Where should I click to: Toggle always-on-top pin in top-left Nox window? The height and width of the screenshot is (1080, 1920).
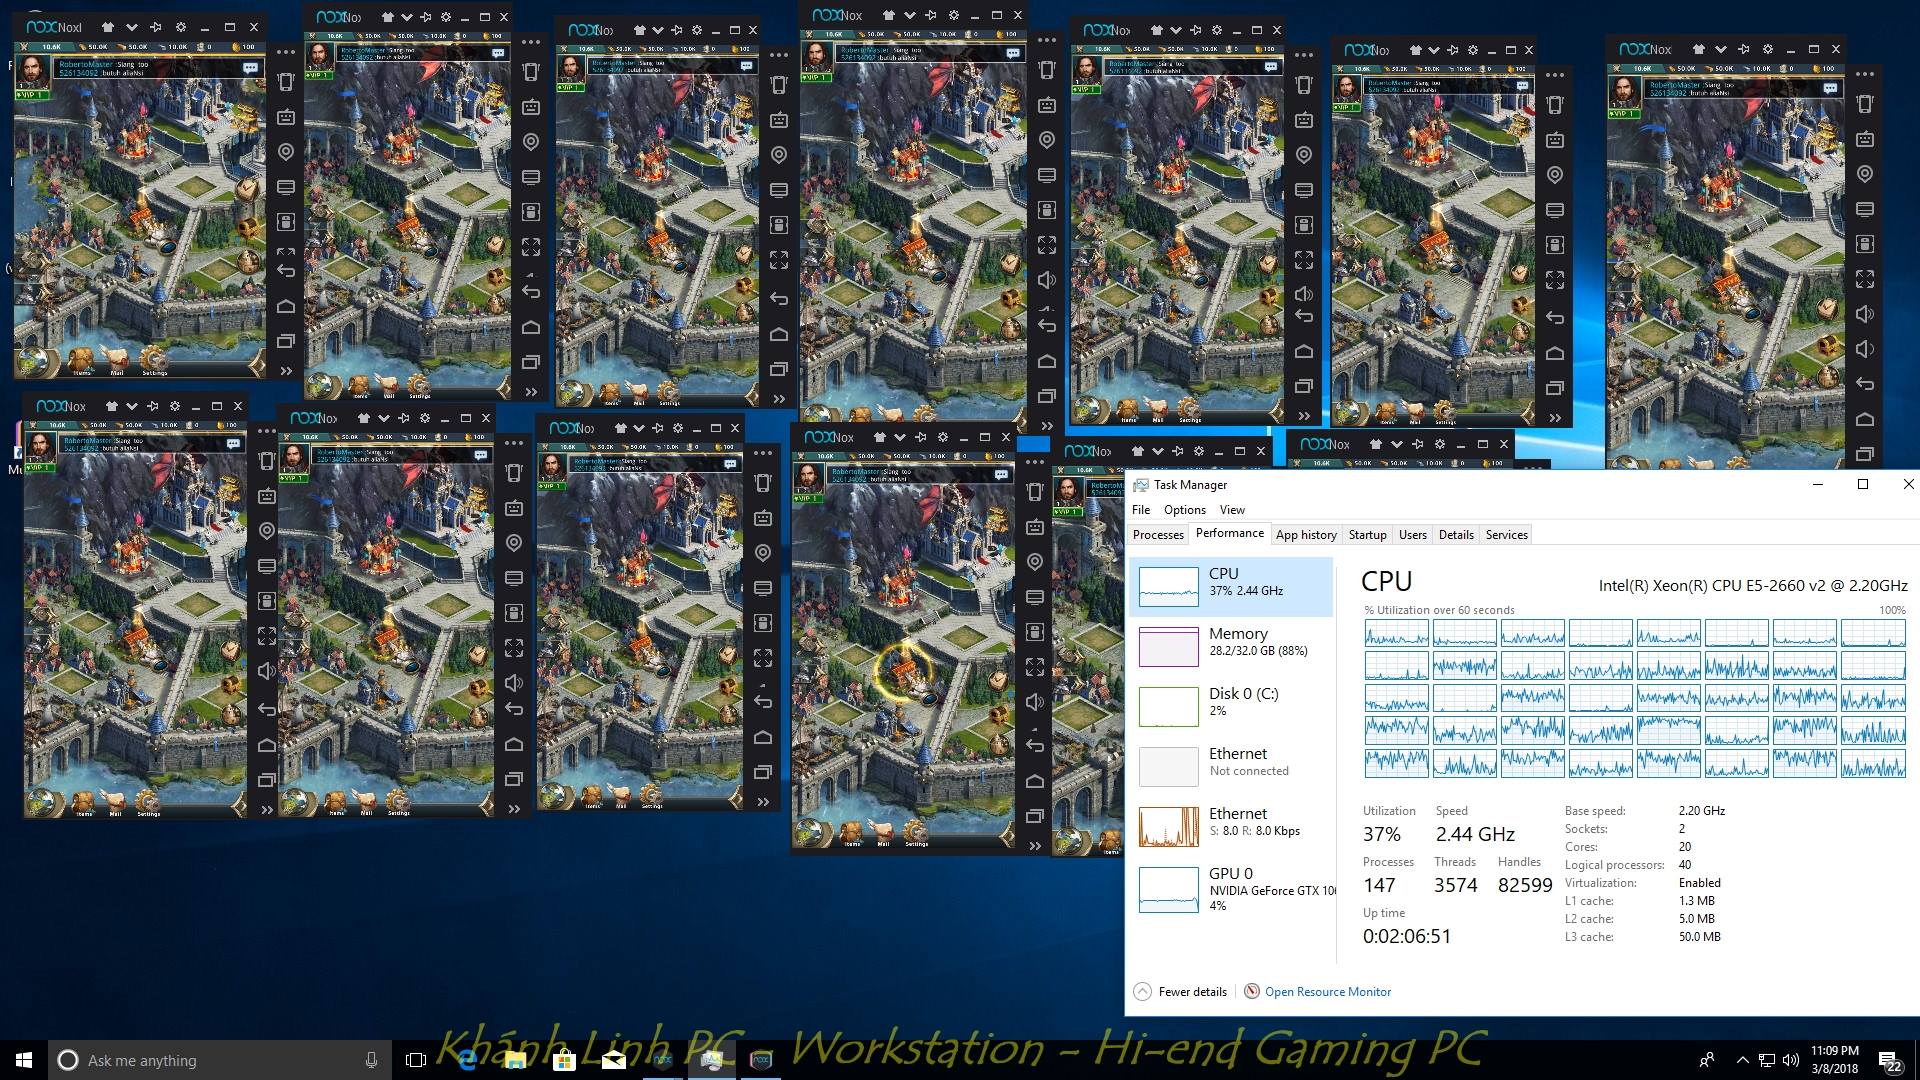(155, 27)
